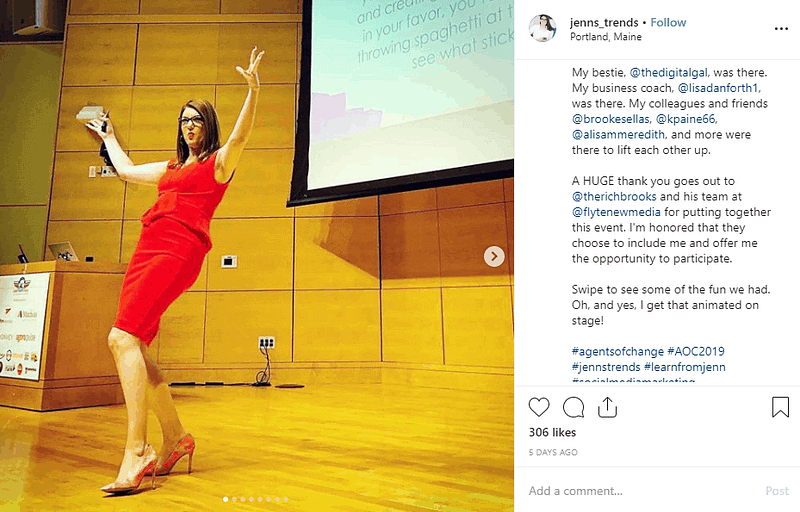This screenshot has width=800, height=512.
Task: Advance to next photo with arrow
Action: tap(494, 256)
